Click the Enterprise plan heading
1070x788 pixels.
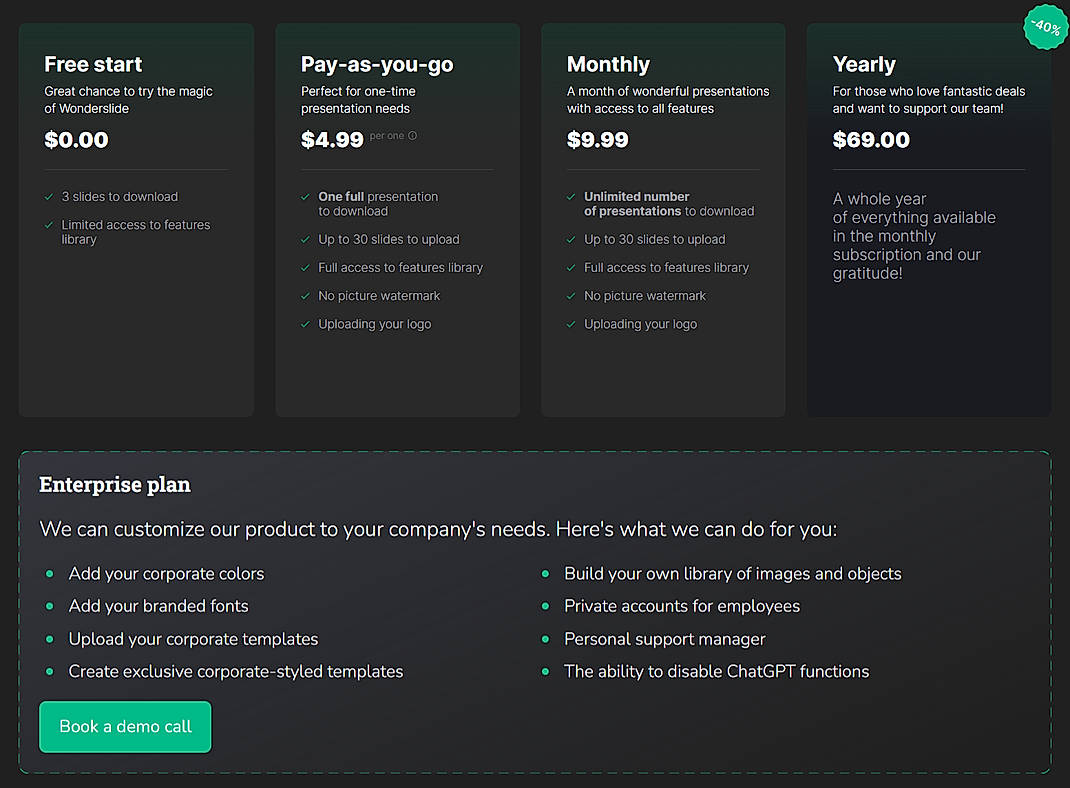[x=114, y=484]
